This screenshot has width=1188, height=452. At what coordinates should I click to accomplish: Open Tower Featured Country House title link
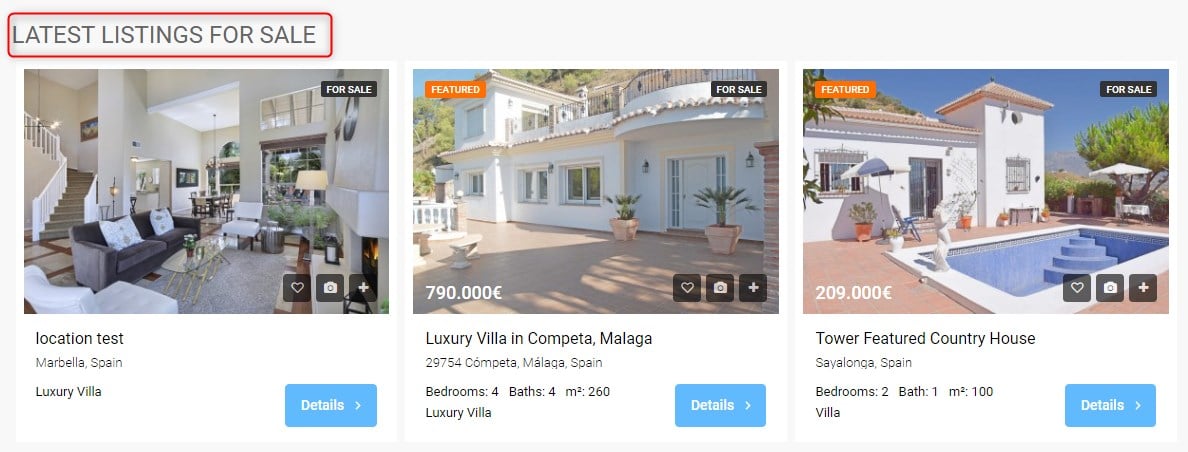[x=925, y=338]
